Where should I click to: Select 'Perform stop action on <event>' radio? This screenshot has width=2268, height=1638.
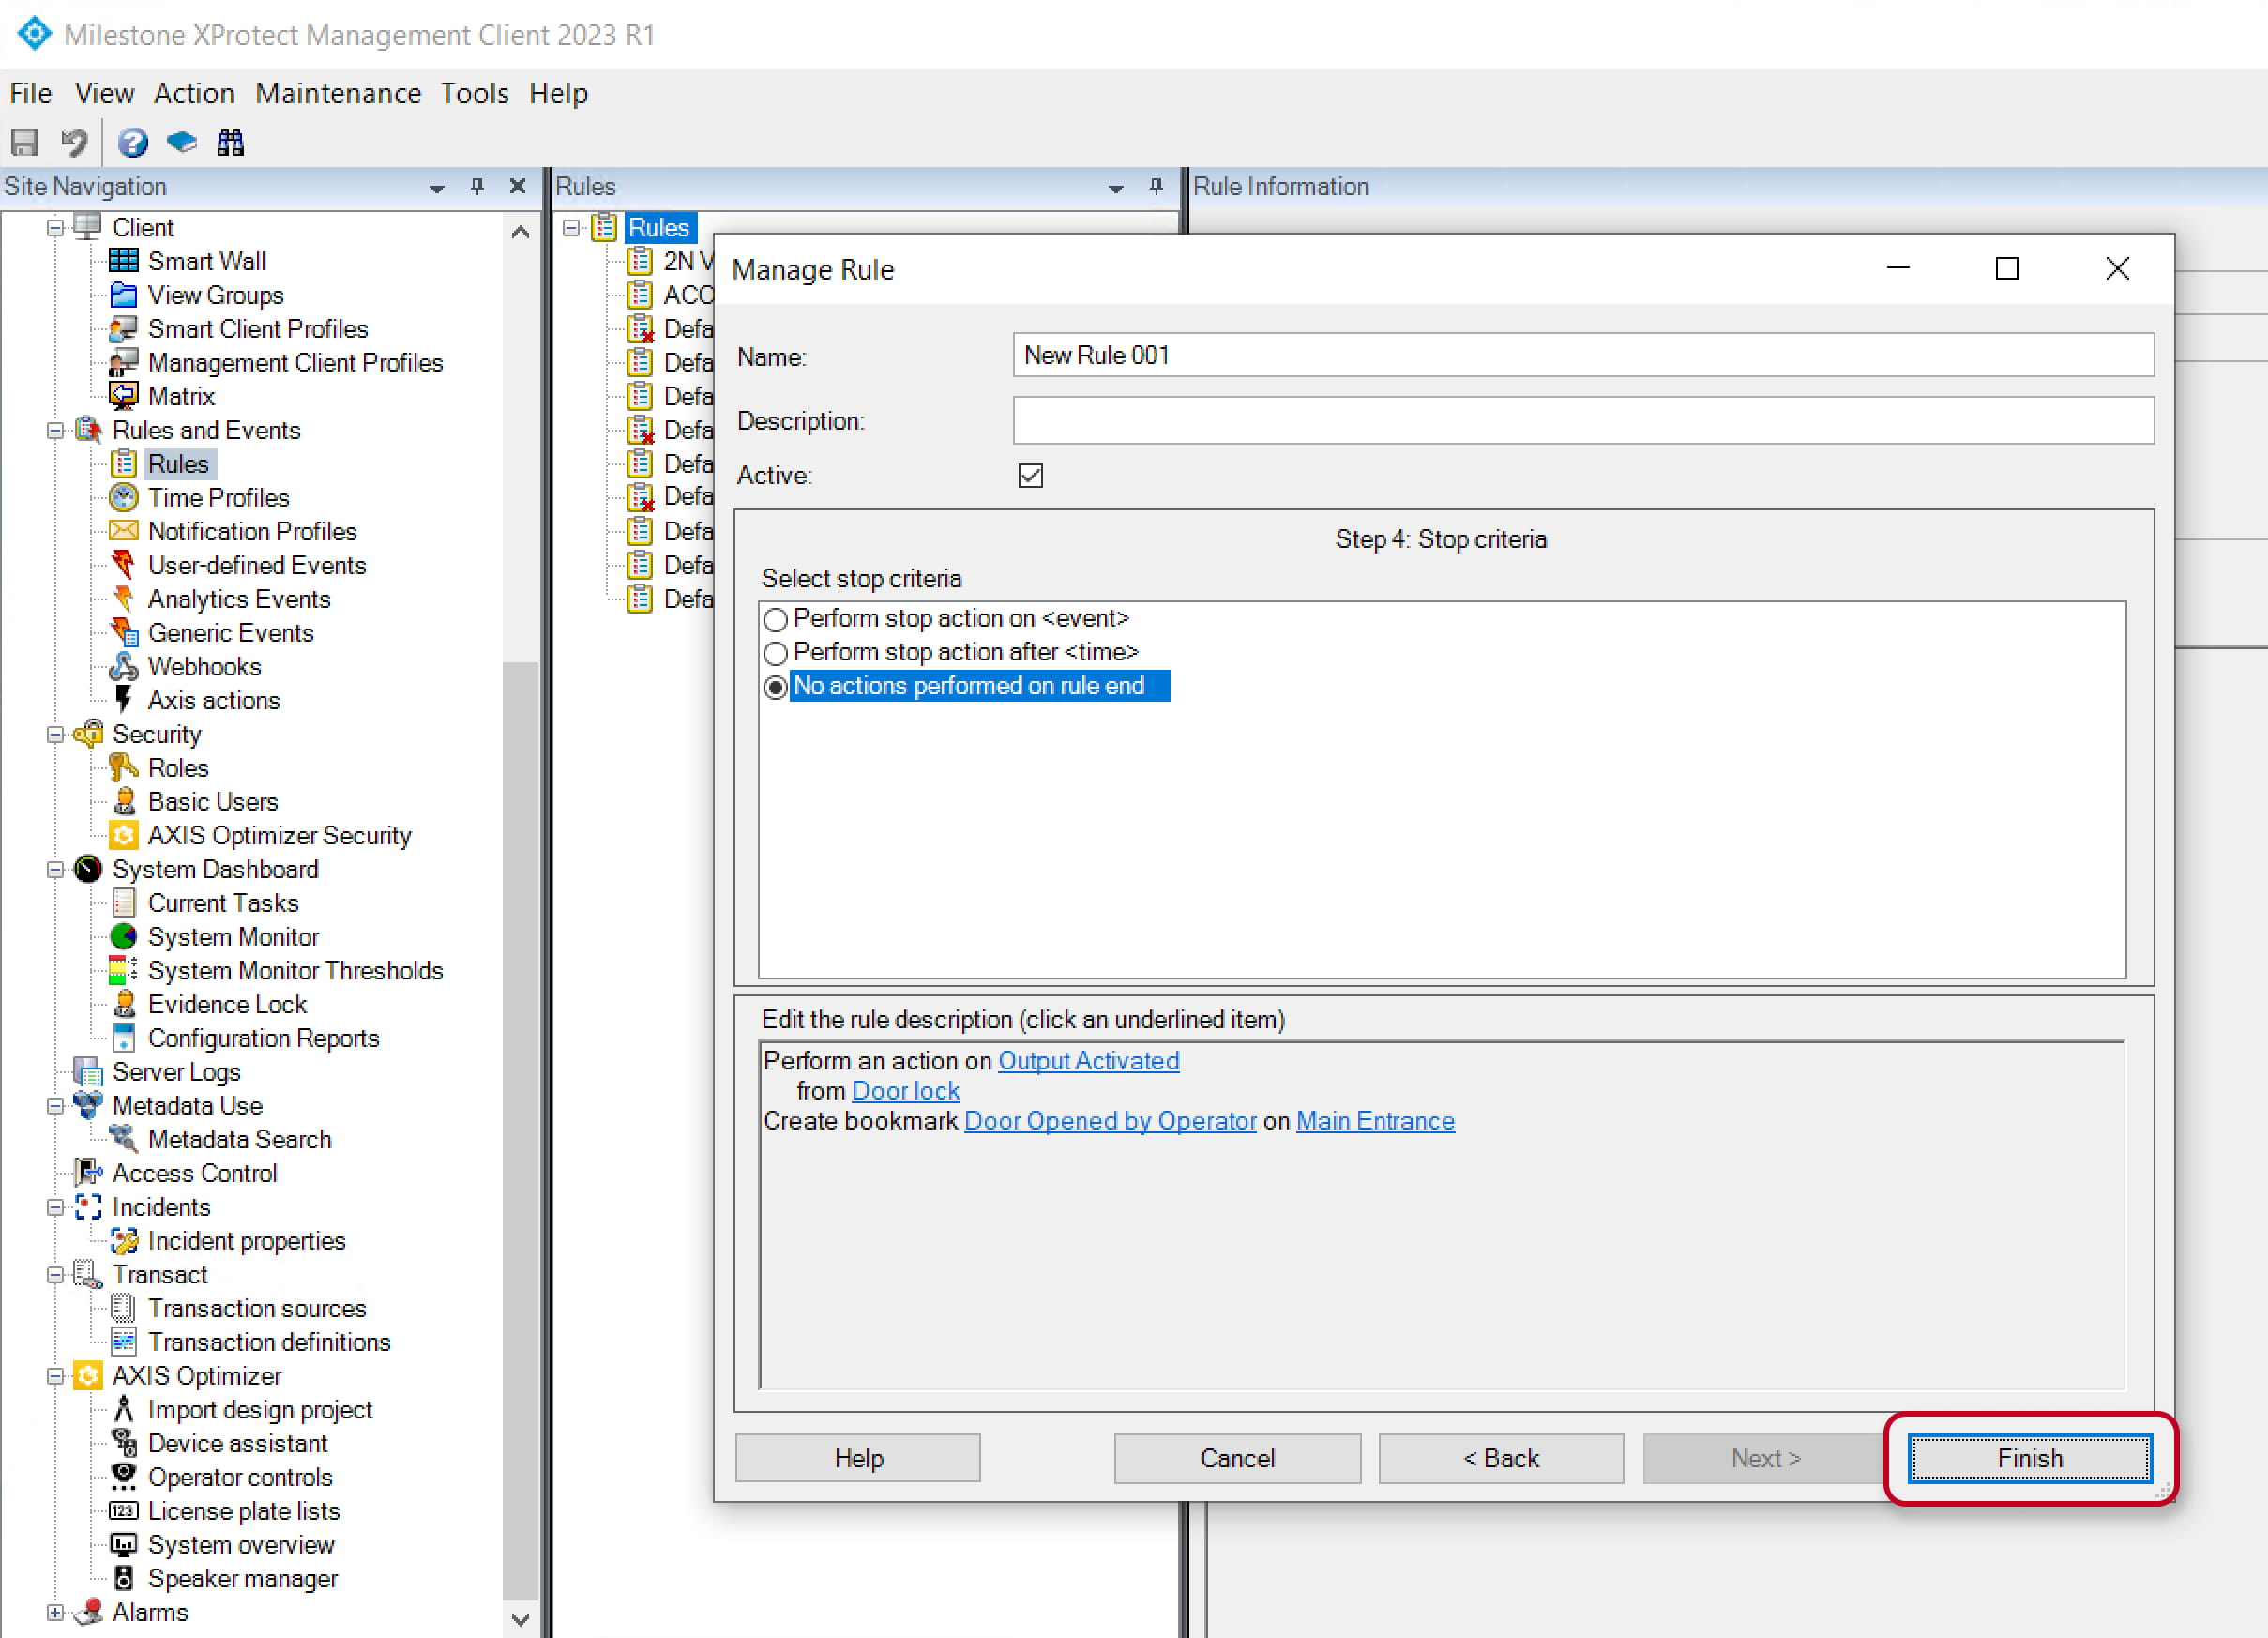[x=775, y=620]
